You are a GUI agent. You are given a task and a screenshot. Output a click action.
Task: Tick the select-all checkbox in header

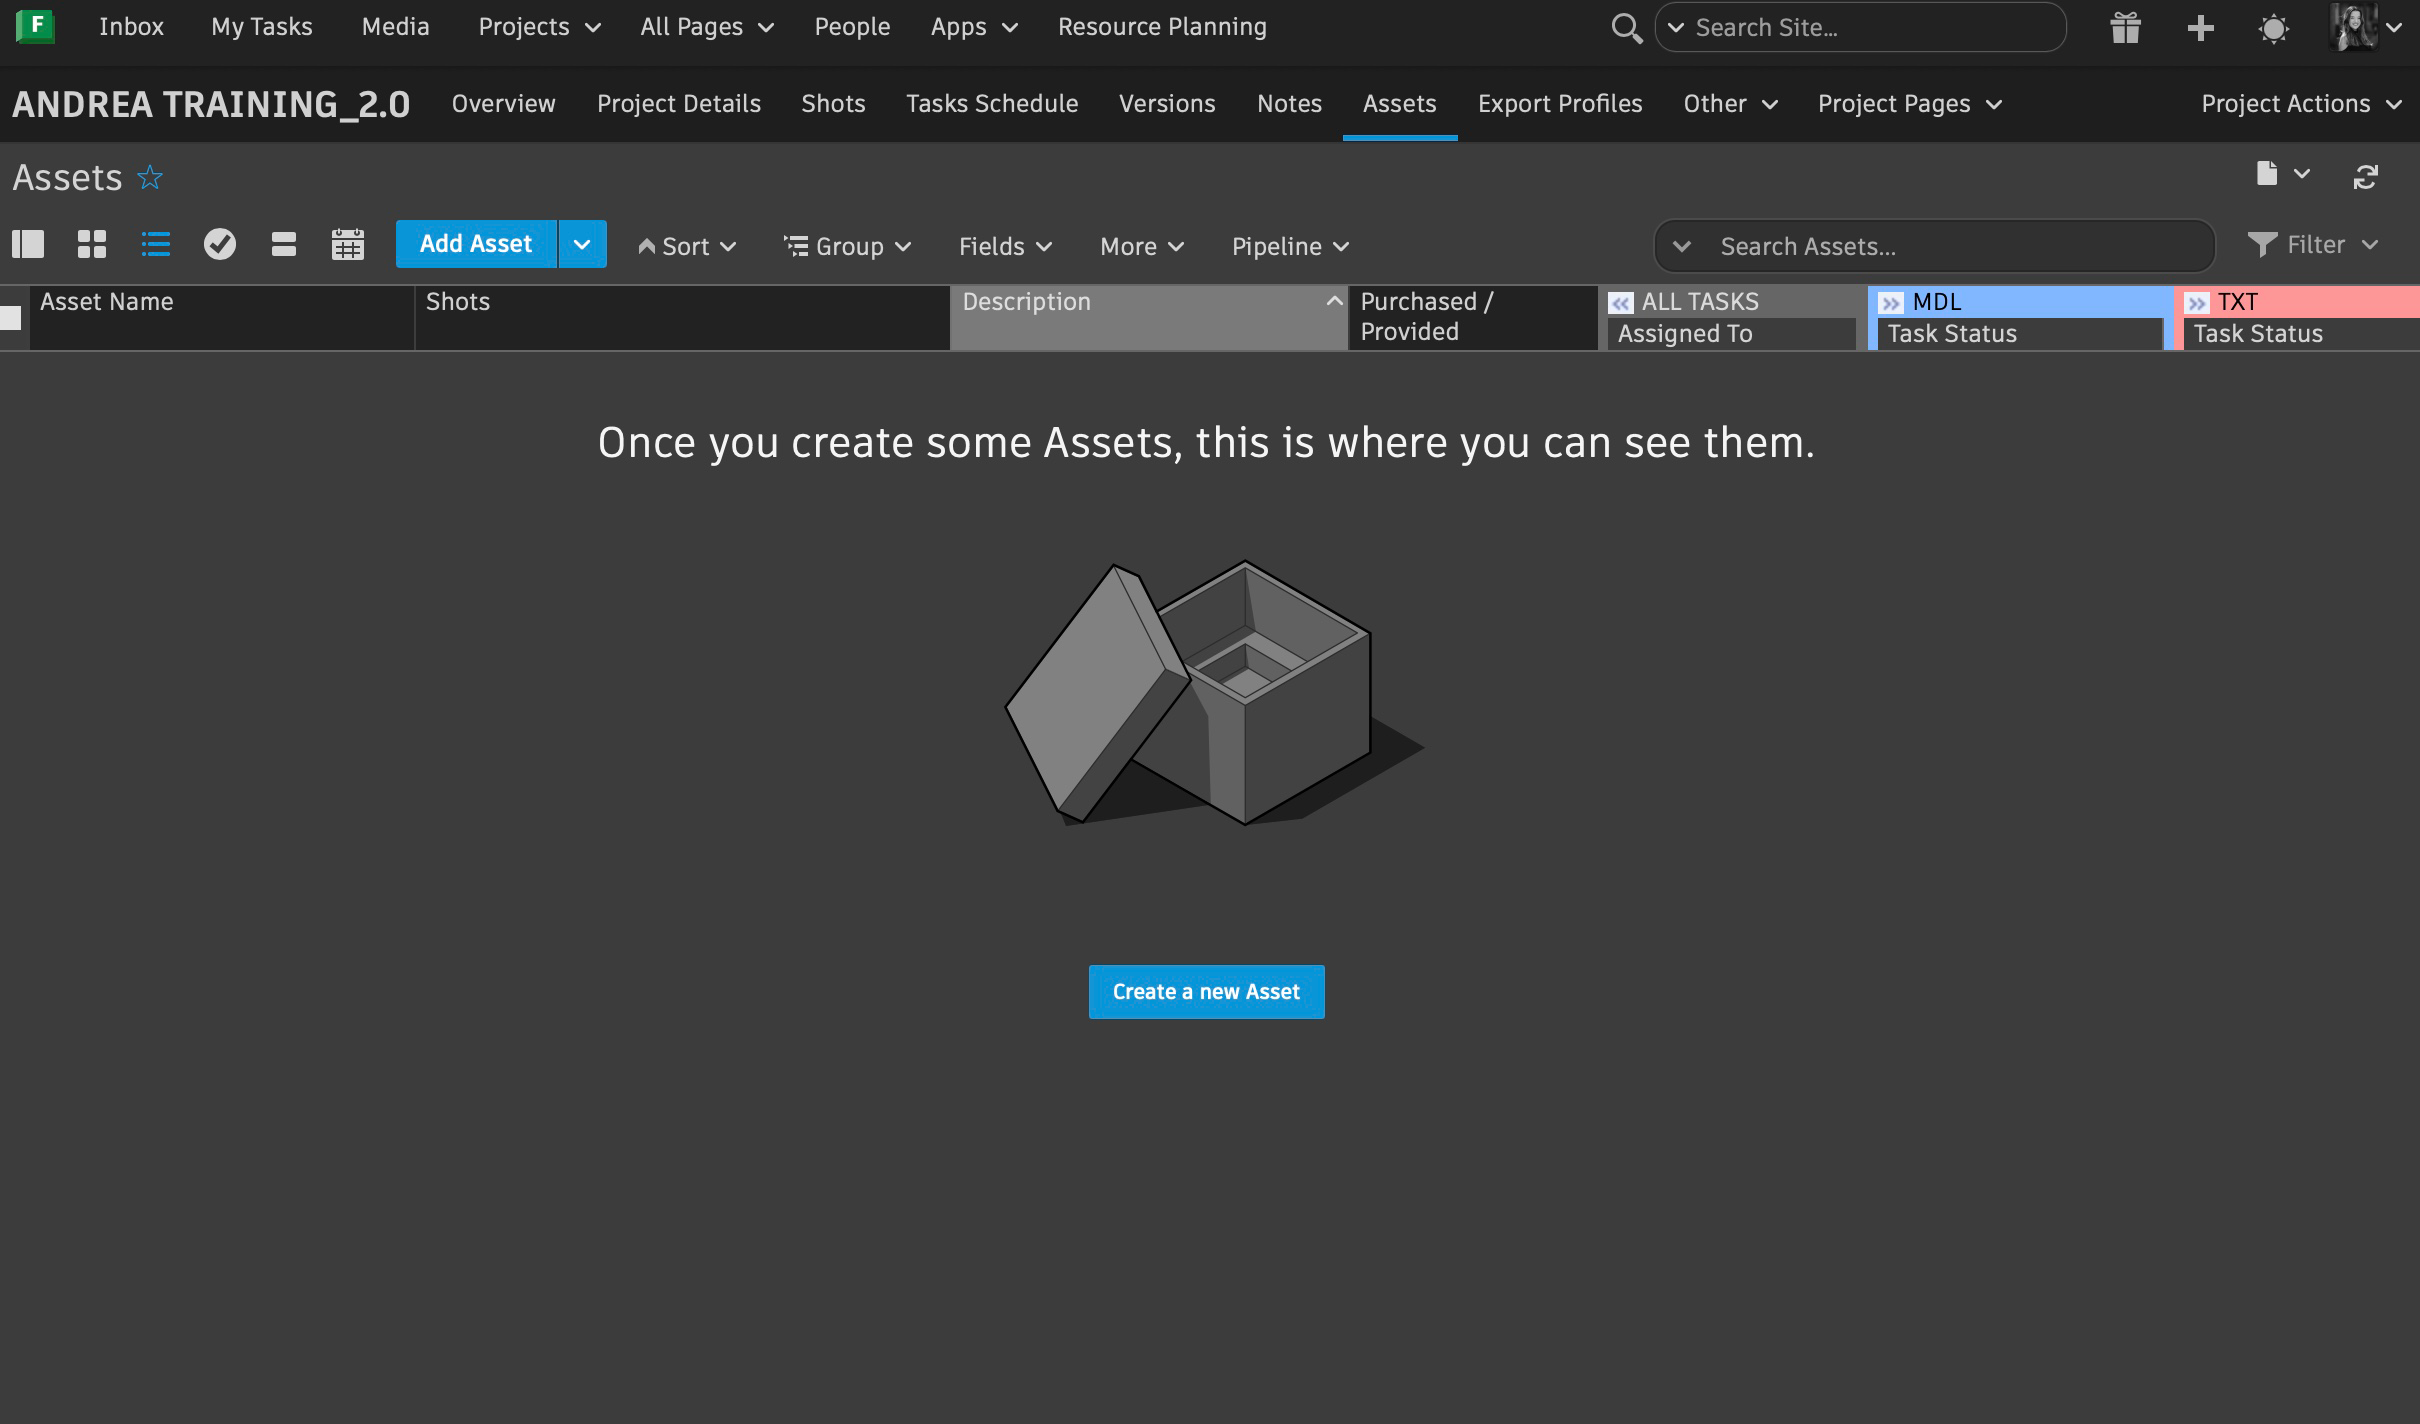pos(11,318)
